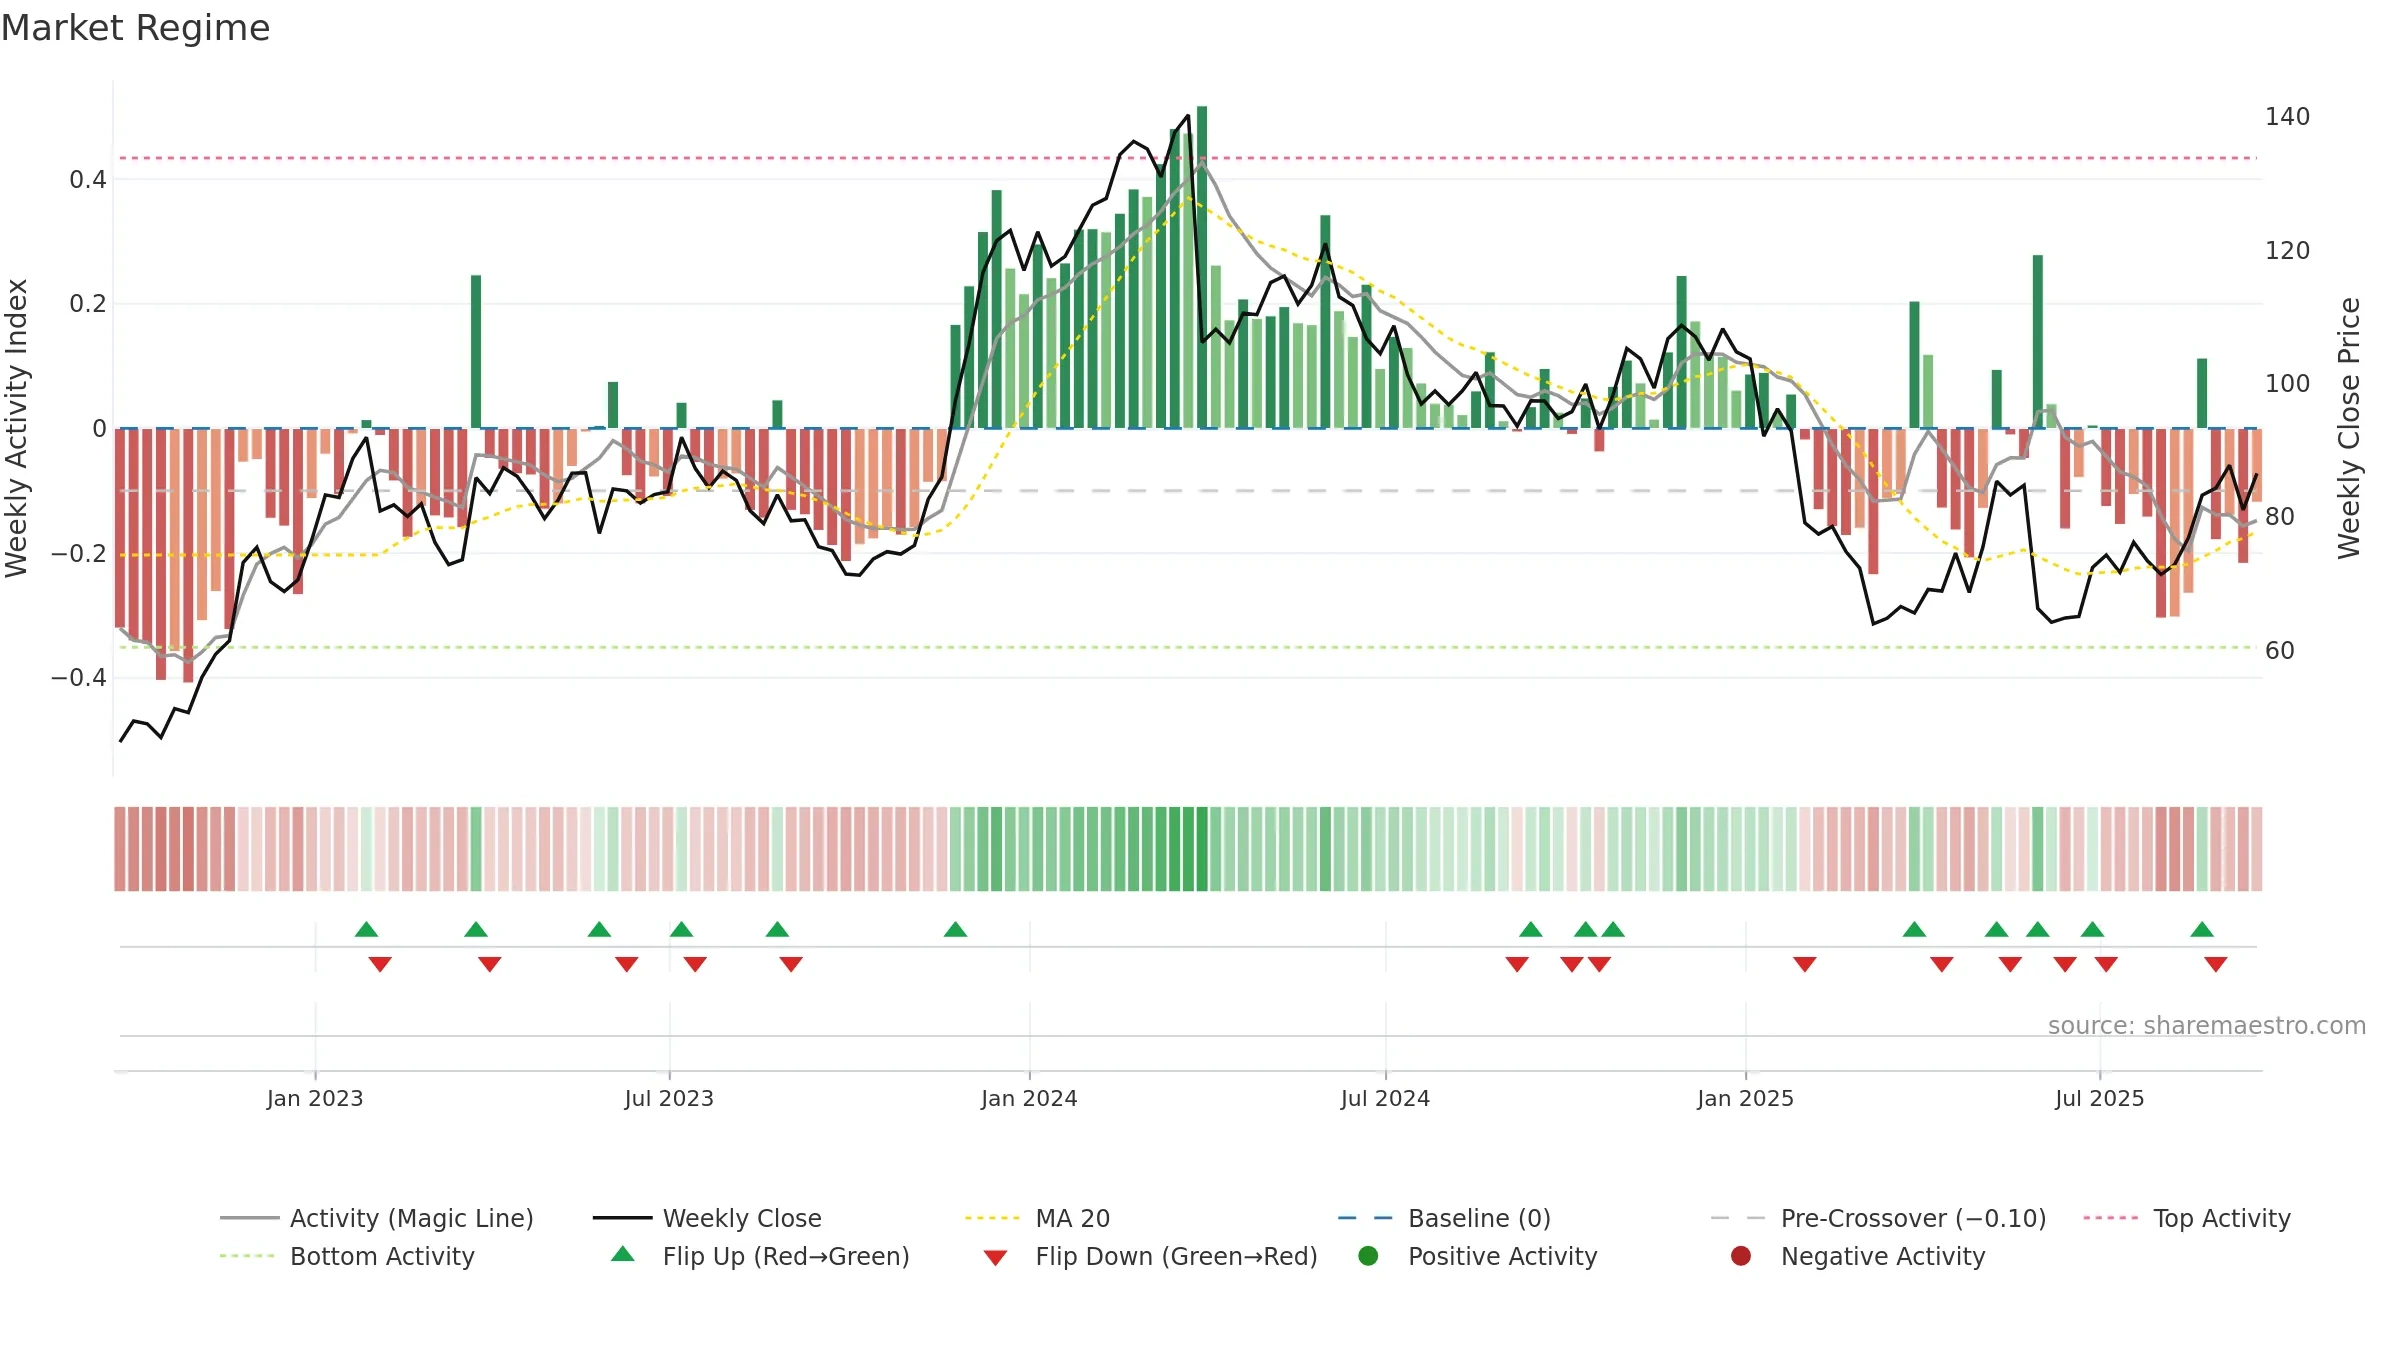Toggle the Bottom Activity legend entry
This screenshot has width=2400, height=1350.
coord(347,1256)
